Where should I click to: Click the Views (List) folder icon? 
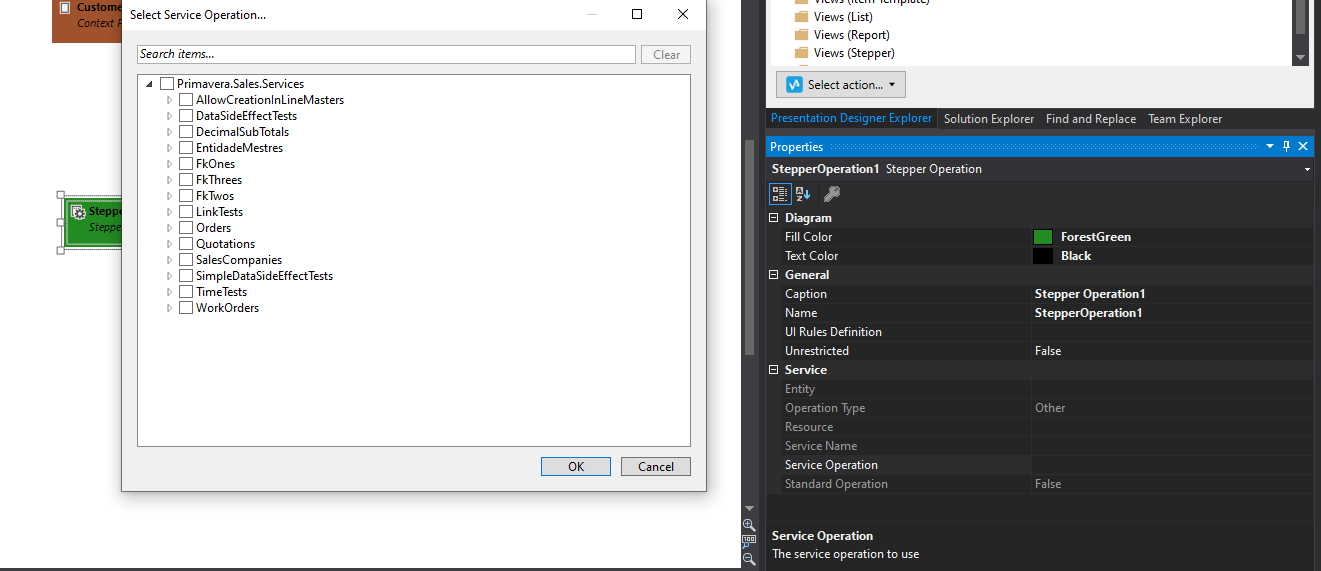pyautogui.click(x=801, y=17)
